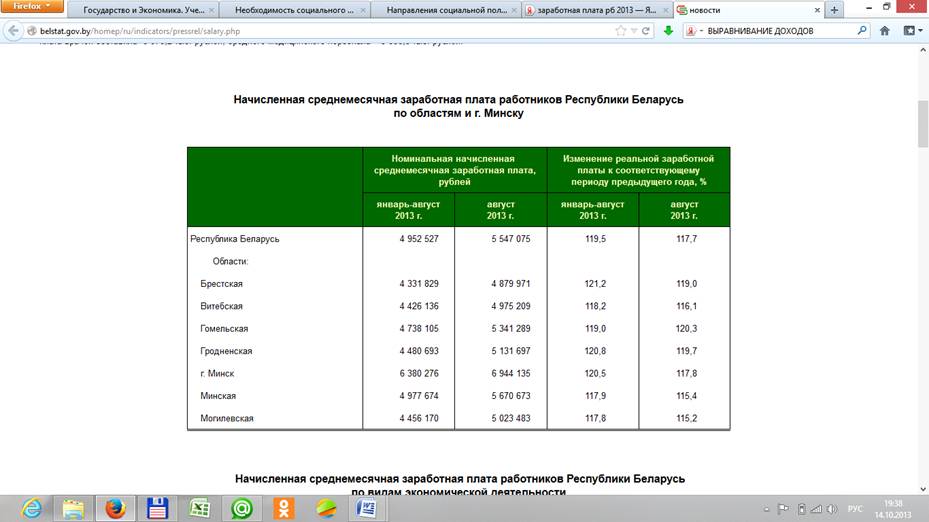Go to the Firefox home page
929x522 pixels.
point(885,31)
